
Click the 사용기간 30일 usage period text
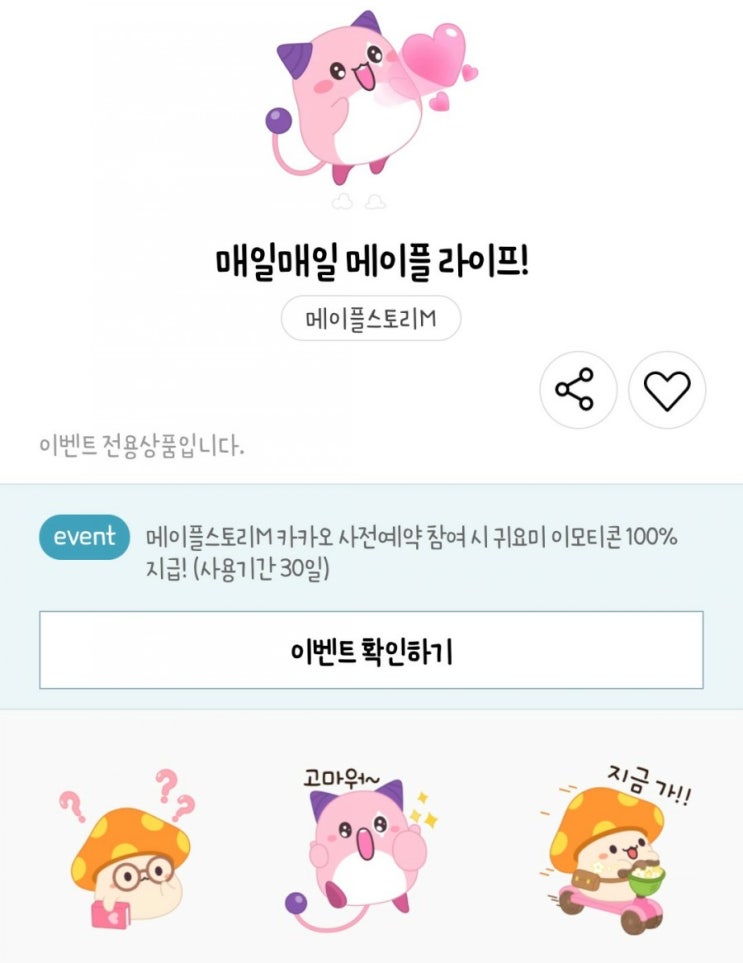click(x=262, y=569)
